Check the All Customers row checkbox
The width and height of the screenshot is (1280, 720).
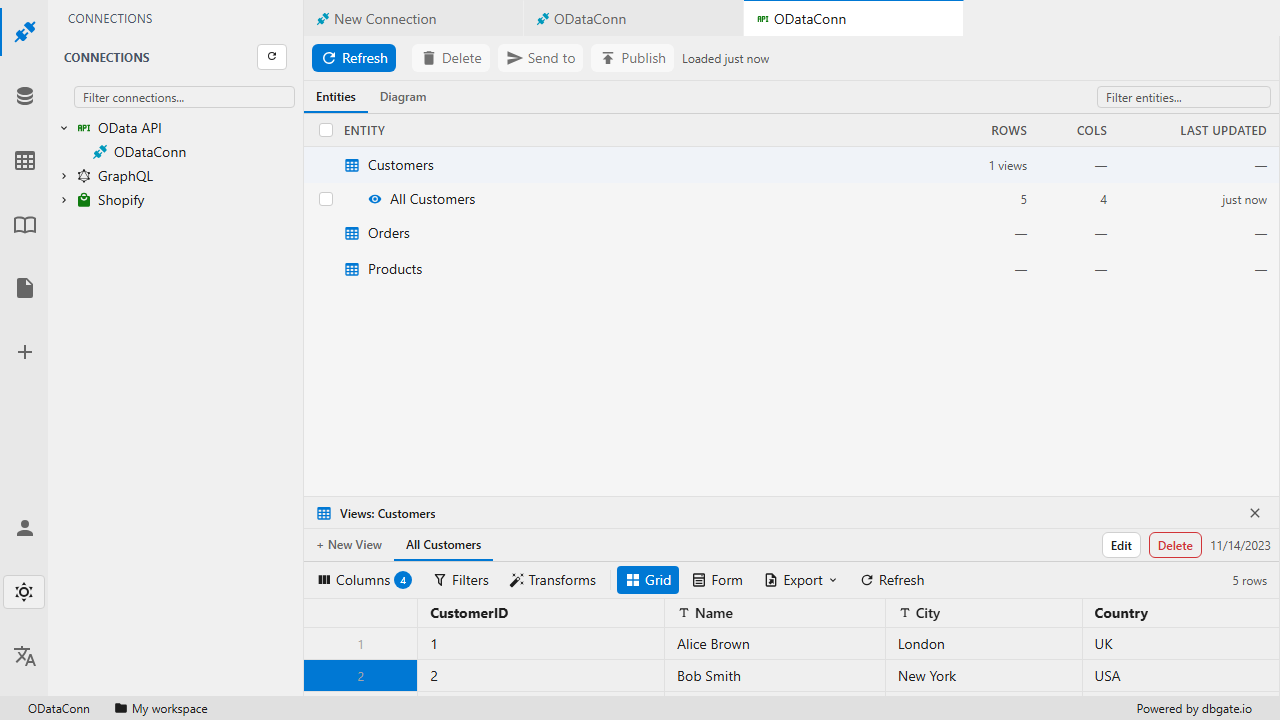[326, 199]
